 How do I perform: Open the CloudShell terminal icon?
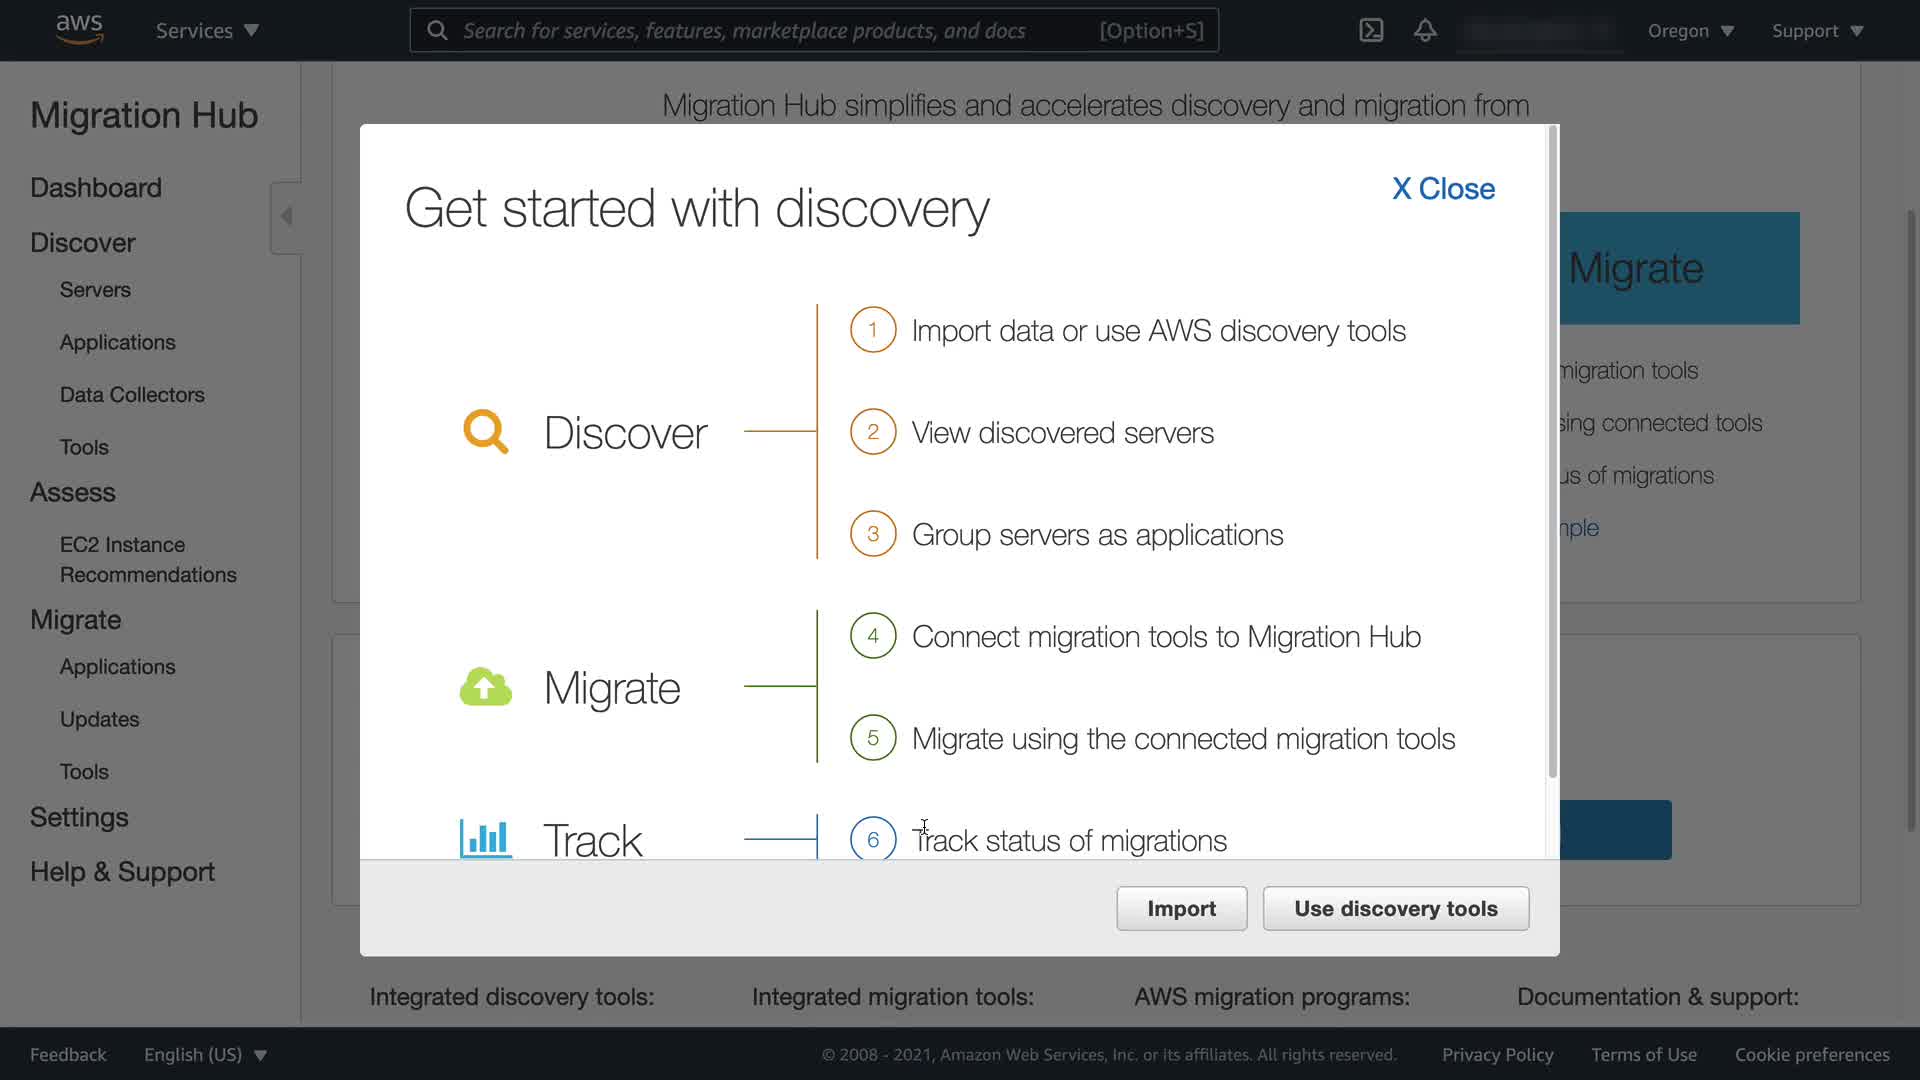(1371, 30)
